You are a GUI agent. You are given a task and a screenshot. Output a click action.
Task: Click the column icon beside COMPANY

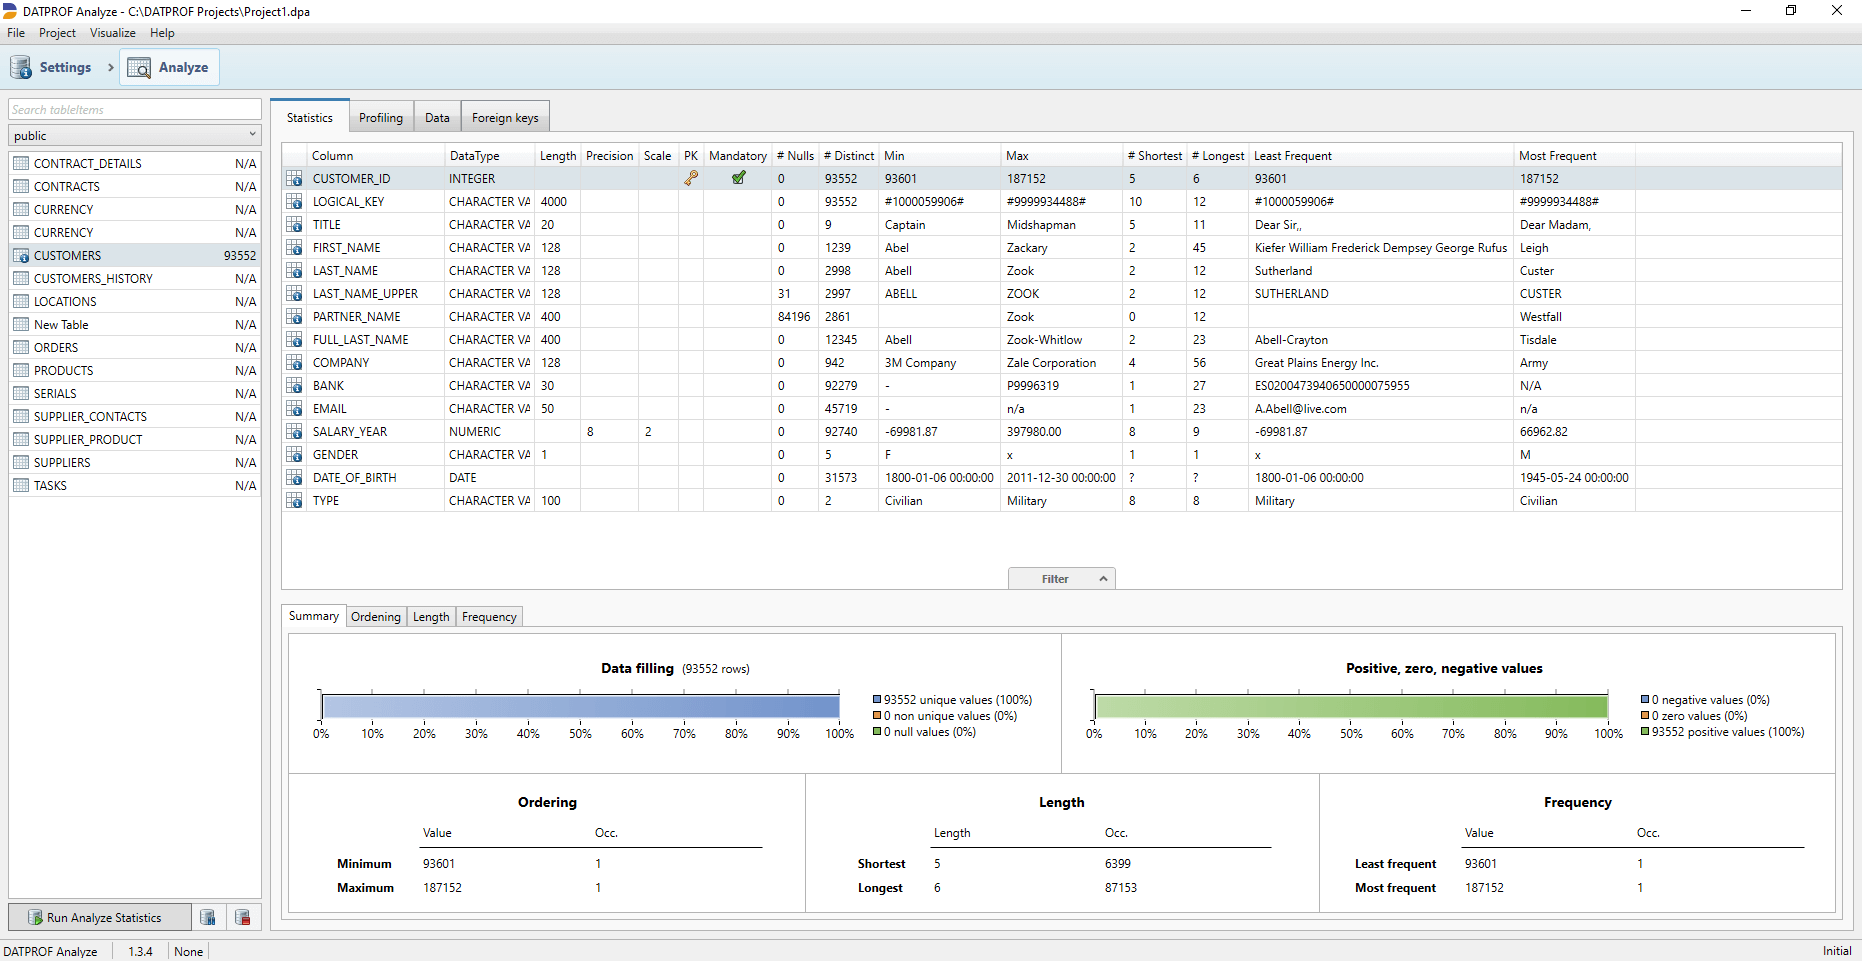295,362
